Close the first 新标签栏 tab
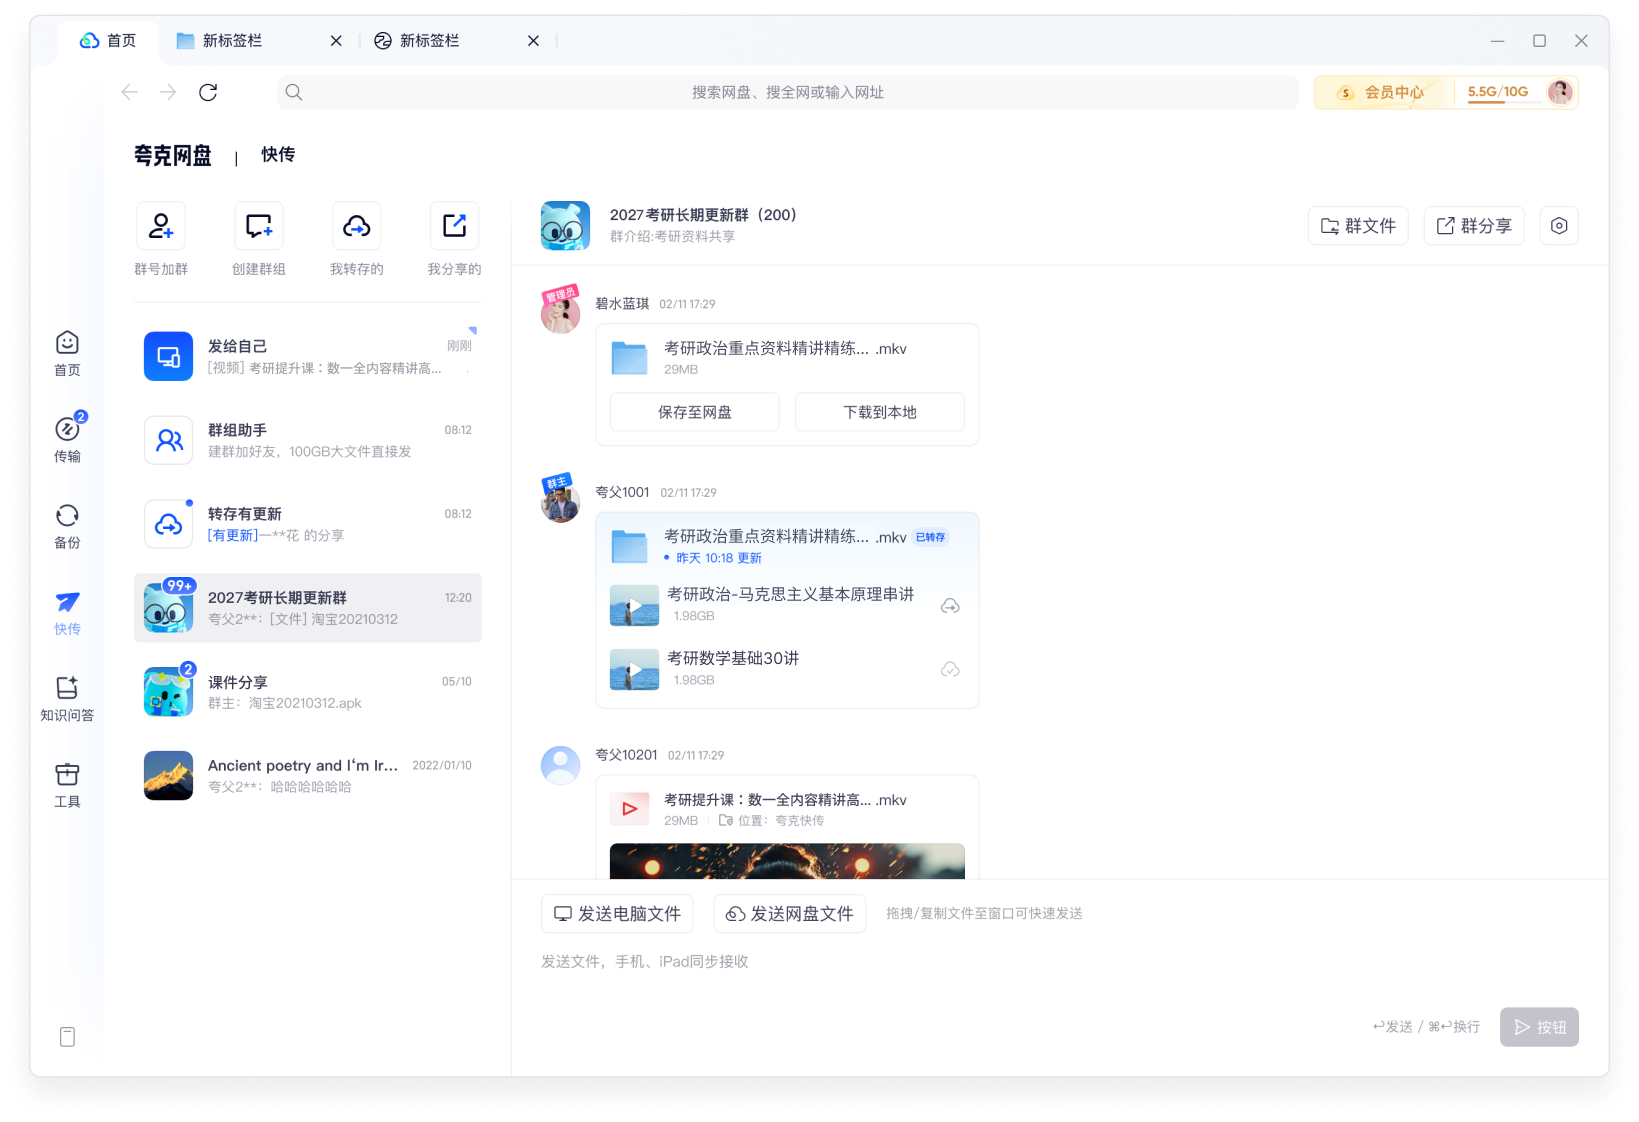This screenshot has height=1122, width=1639. coord(336,41)
